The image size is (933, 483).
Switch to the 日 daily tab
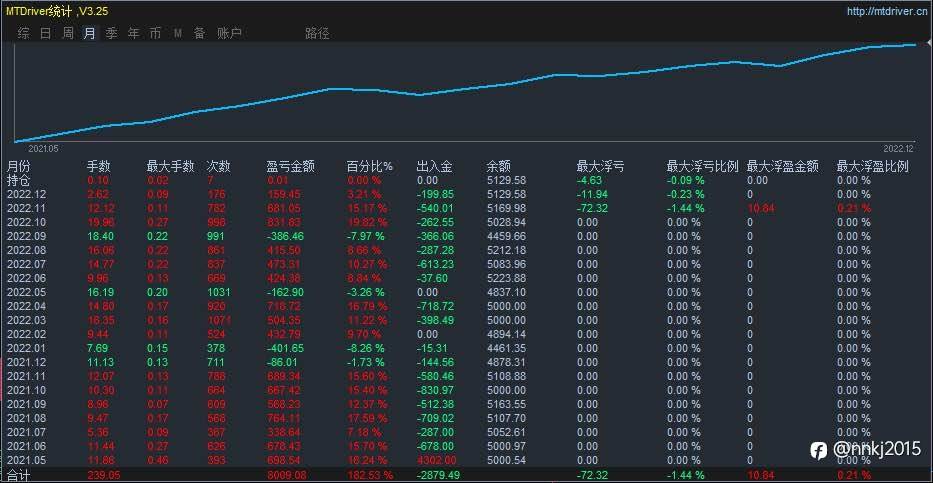46,33
